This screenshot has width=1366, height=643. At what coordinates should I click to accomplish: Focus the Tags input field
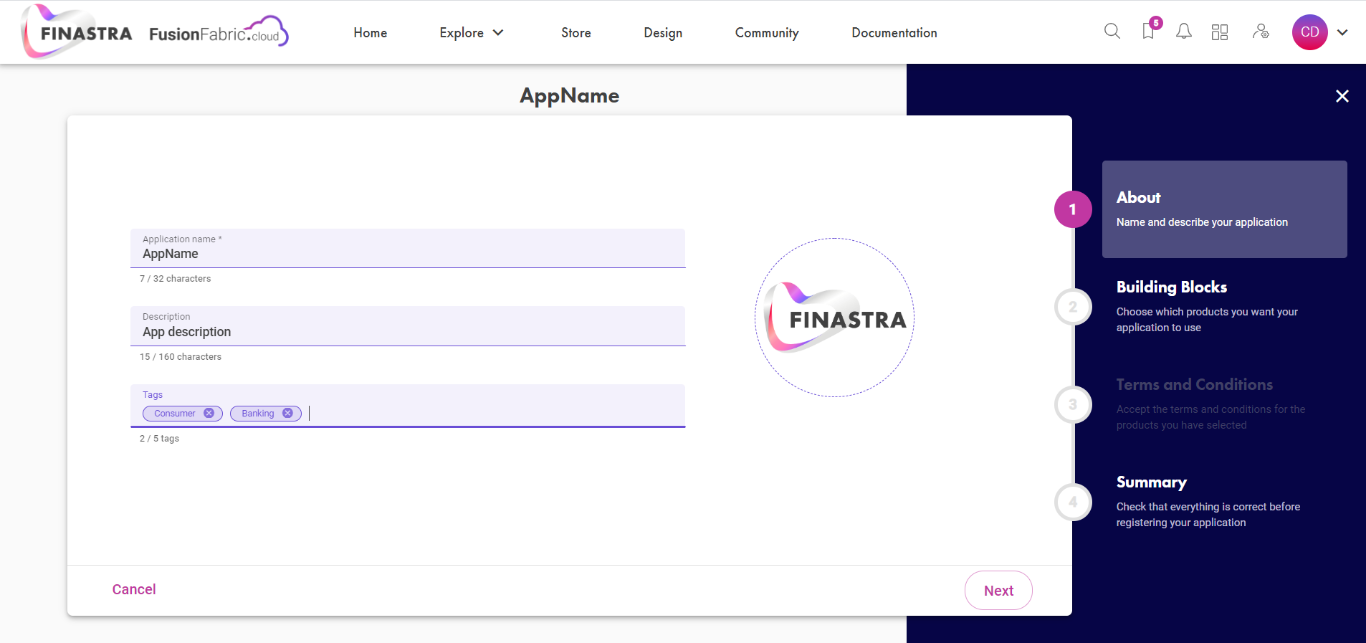click(x=408, y=406)
